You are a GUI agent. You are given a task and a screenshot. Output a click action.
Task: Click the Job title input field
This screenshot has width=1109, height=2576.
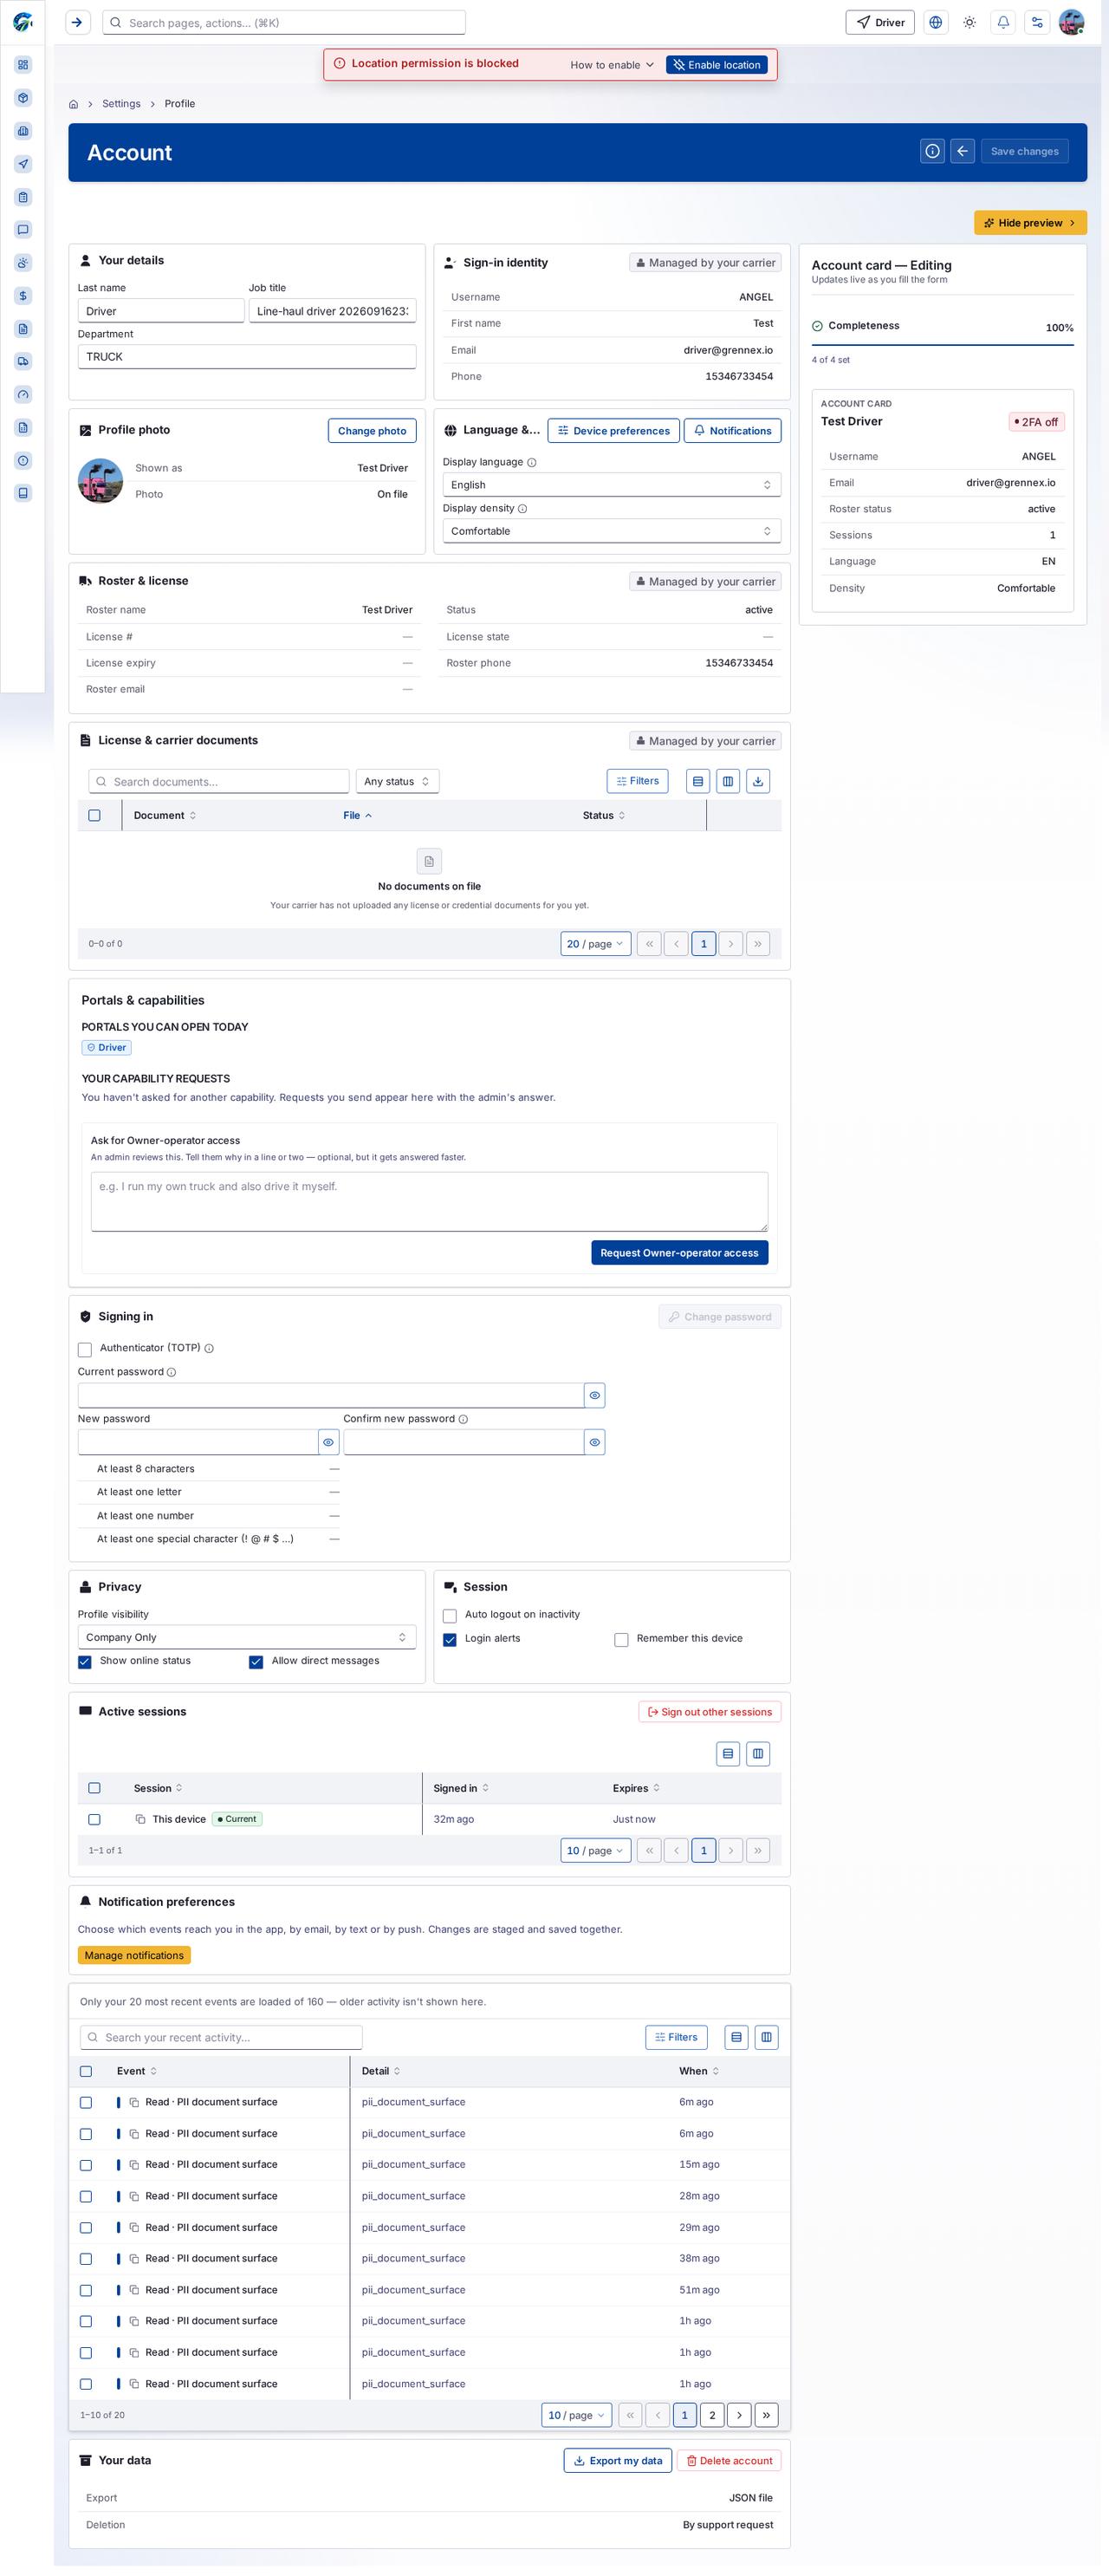[x=332, y=311]
